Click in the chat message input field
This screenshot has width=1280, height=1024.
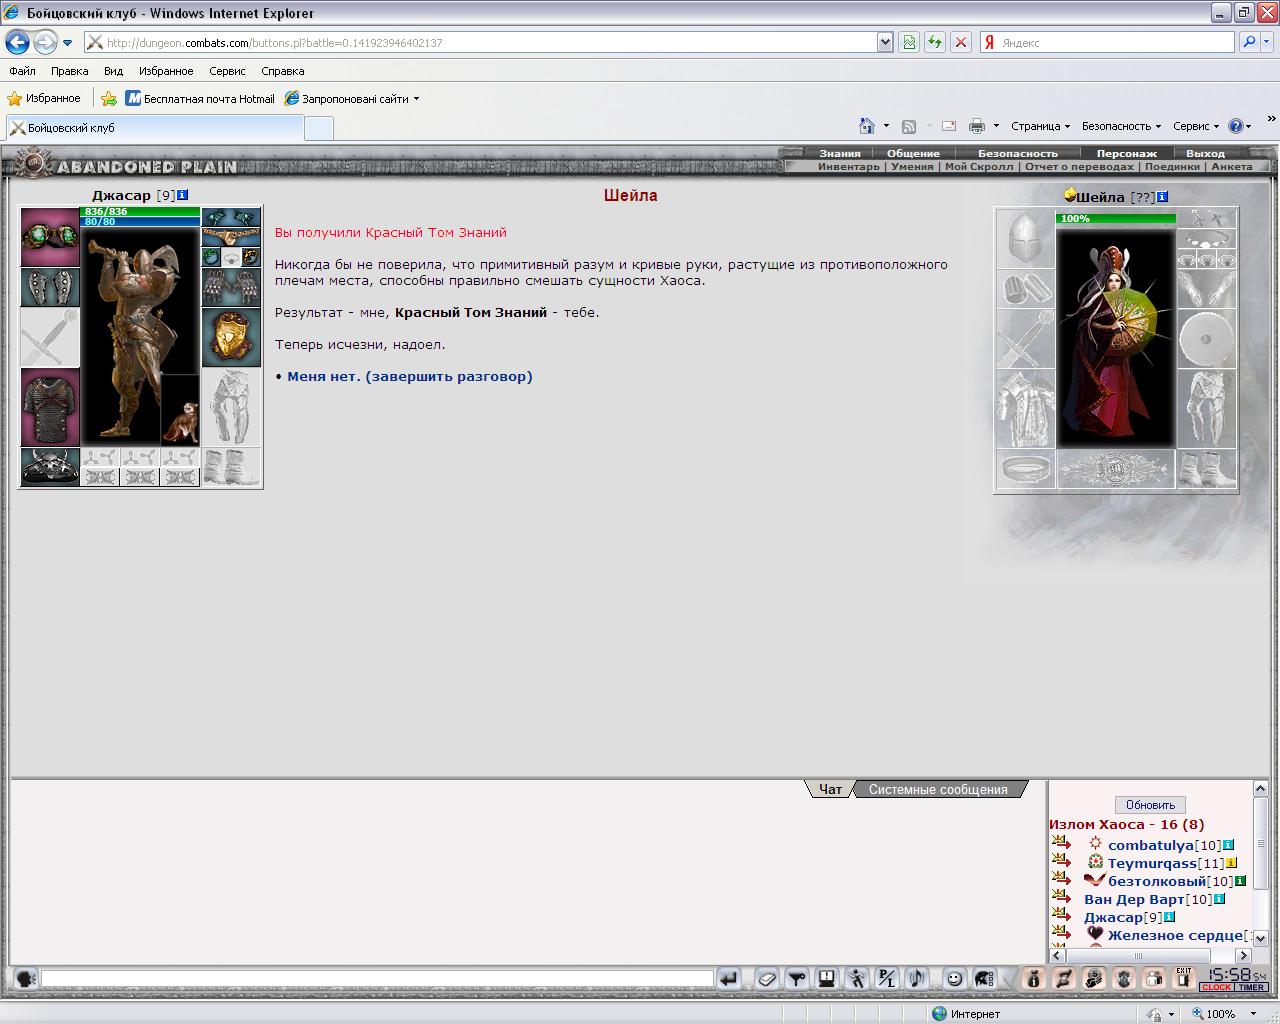tap(377, 979)
